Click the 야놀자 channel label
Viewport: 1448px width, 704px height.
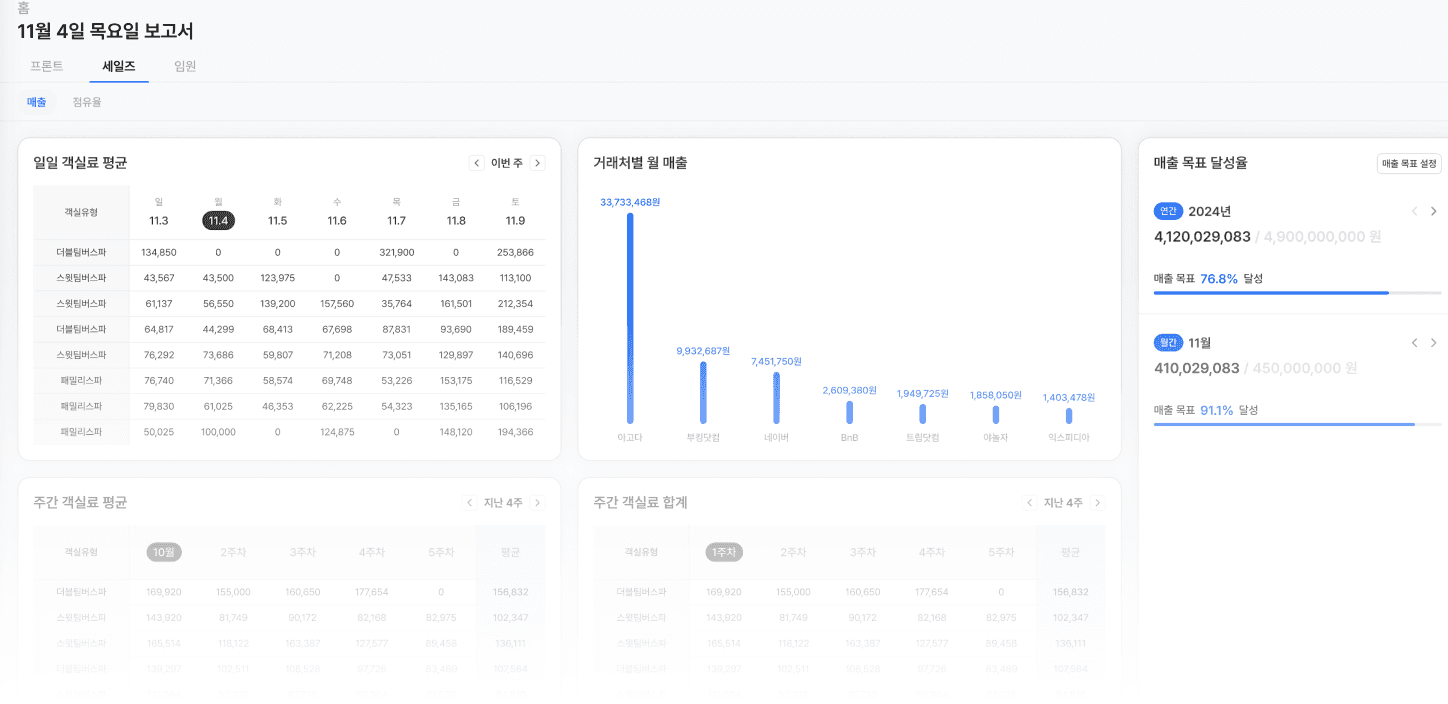click(x=996, y=438)
